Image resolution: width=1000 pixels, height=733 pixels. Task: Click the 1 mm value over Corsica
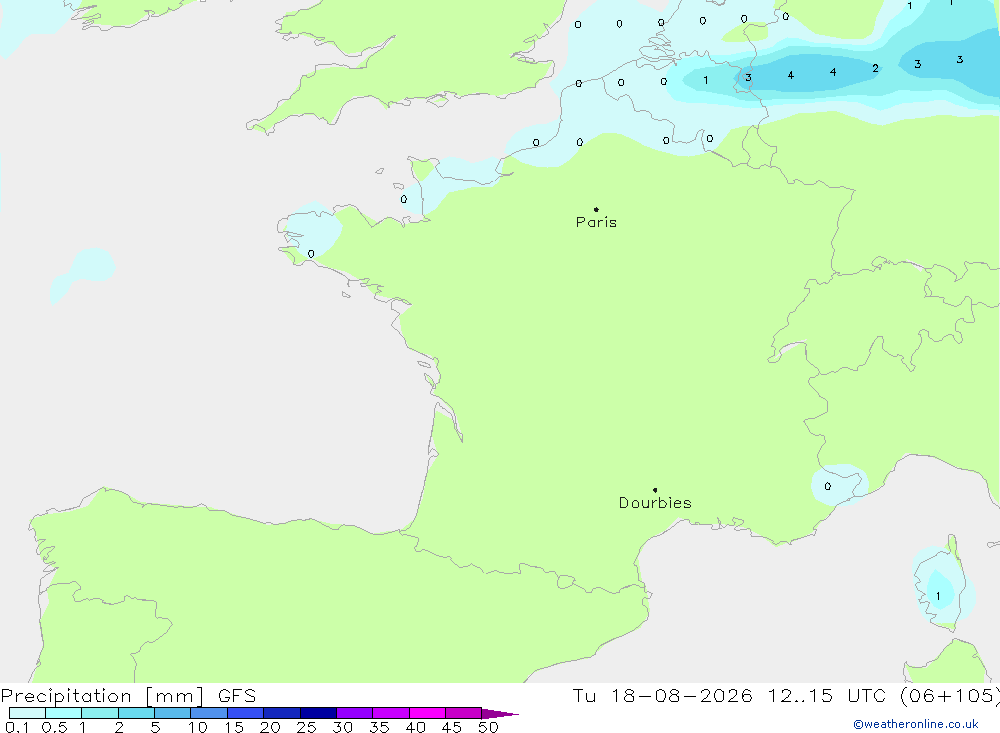coord(938,596)
